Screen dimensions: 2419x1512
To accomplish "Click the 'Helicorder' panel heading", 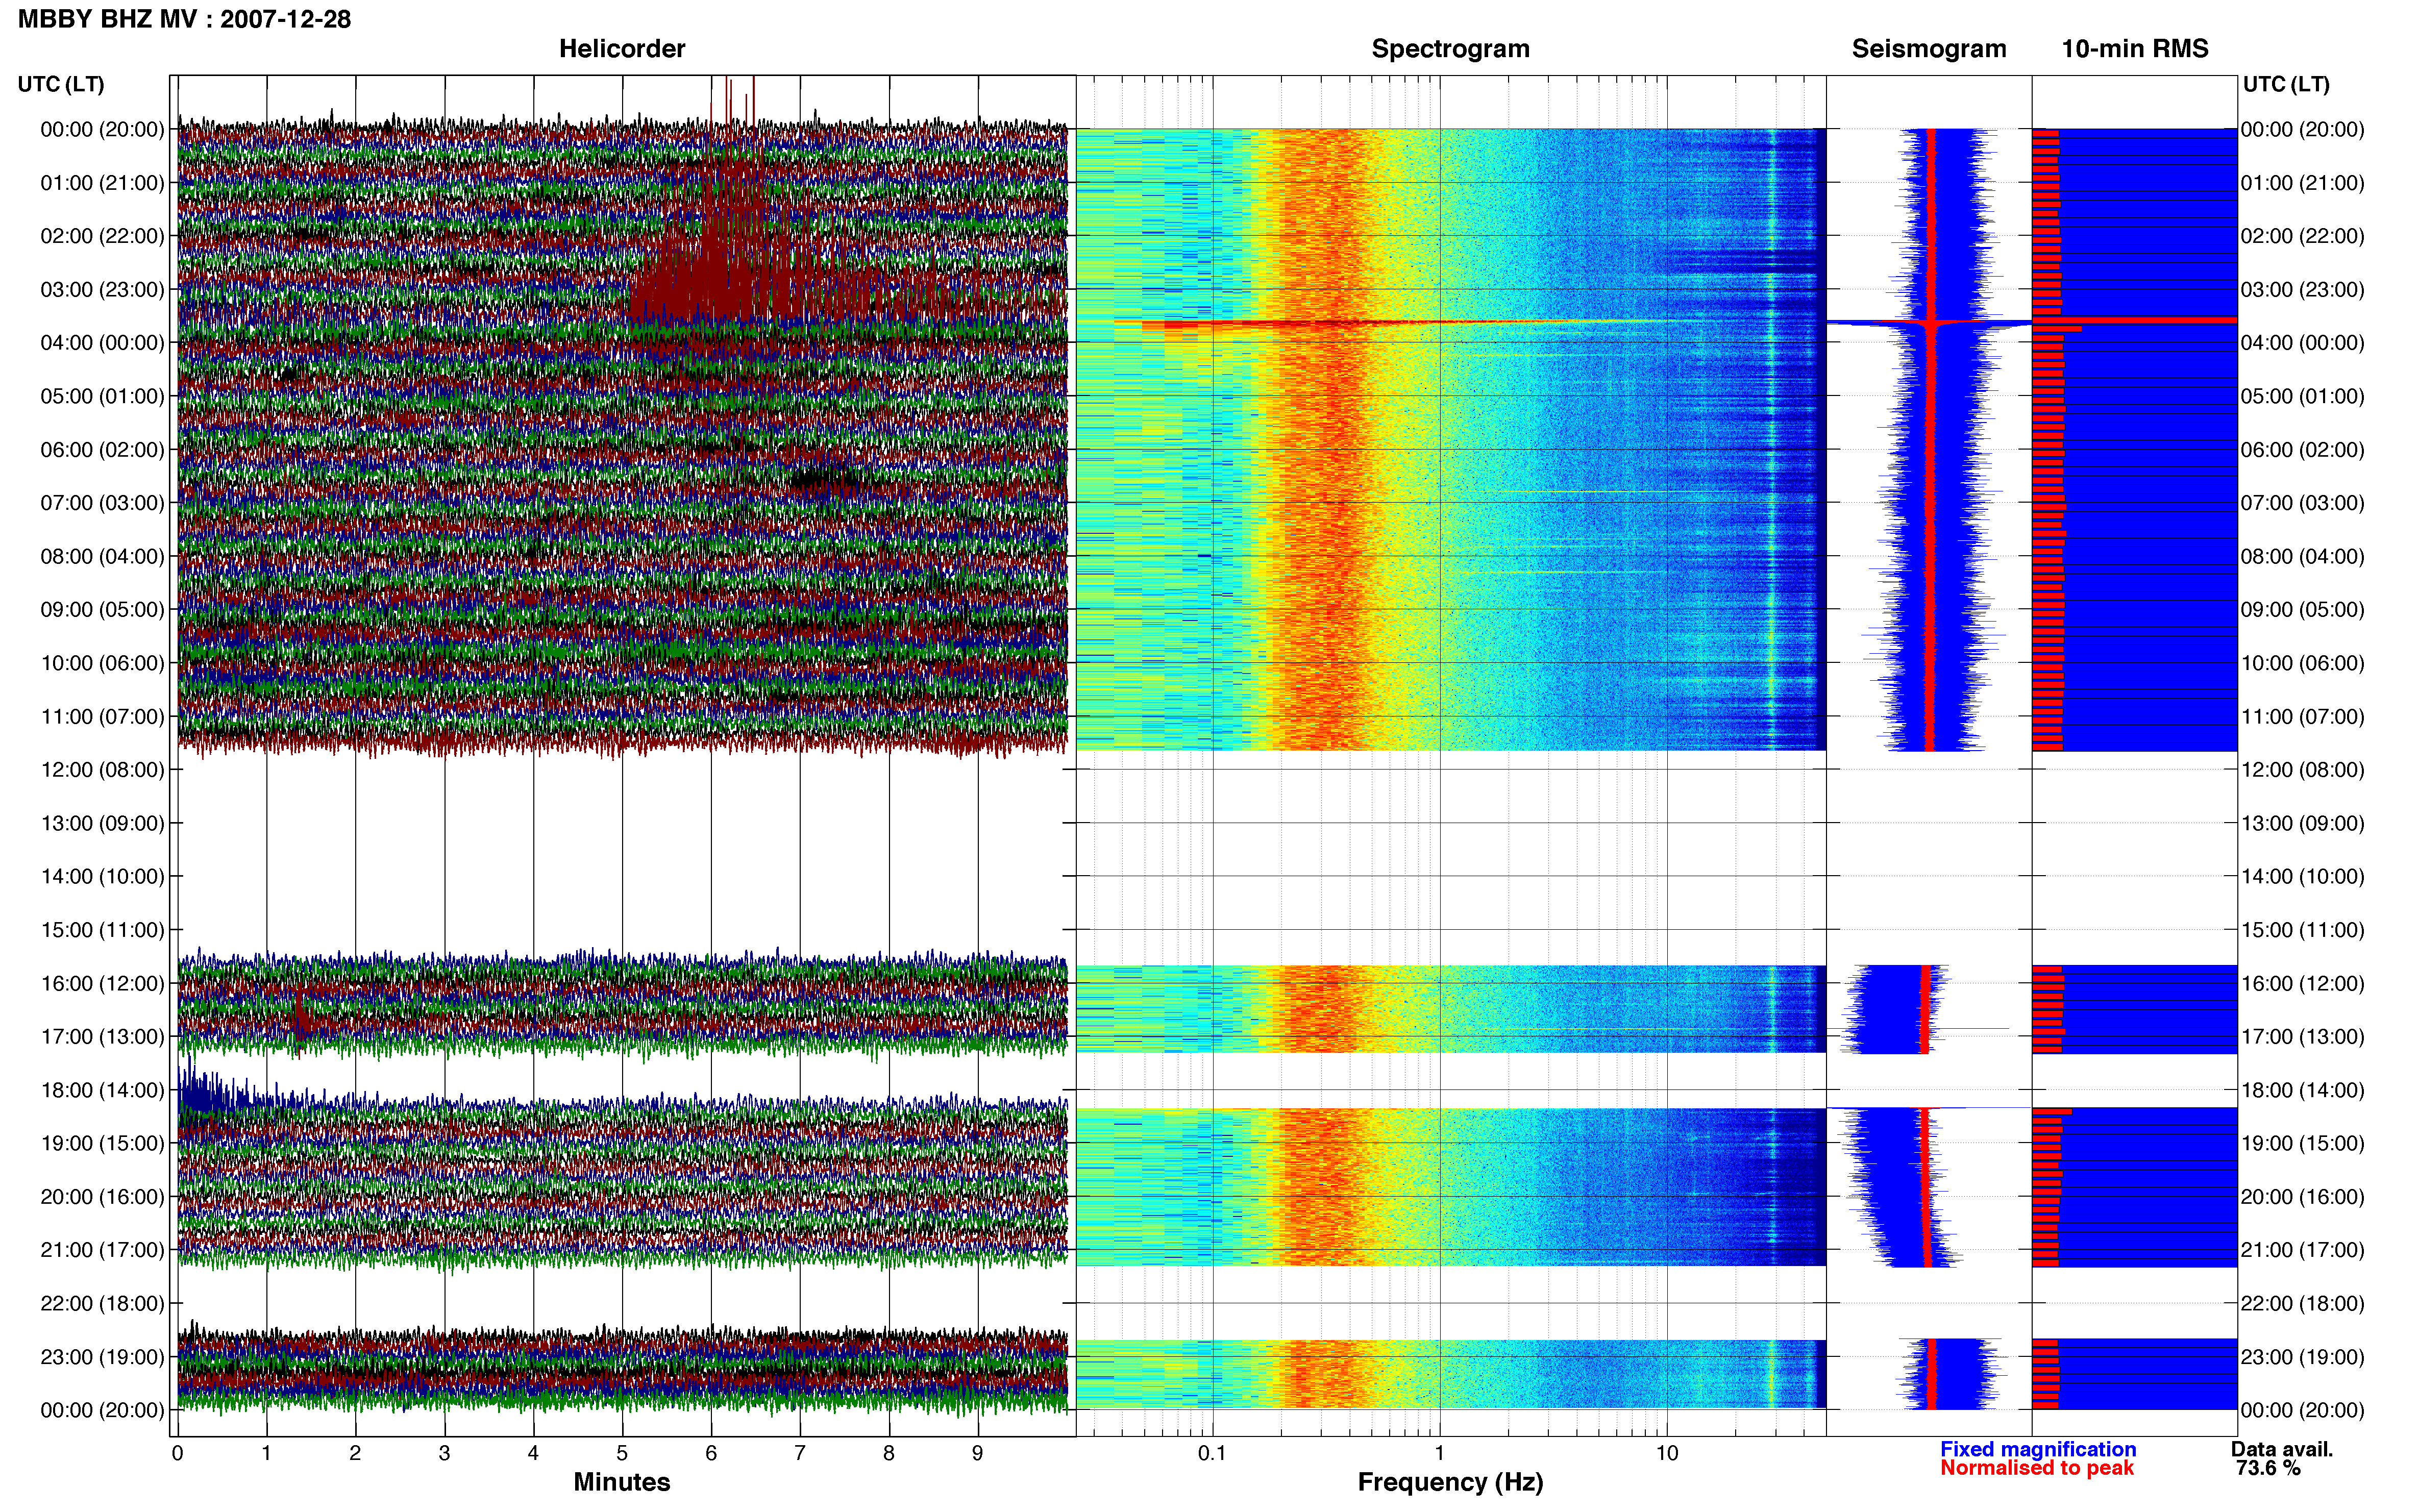I will (x=622, y=48).
